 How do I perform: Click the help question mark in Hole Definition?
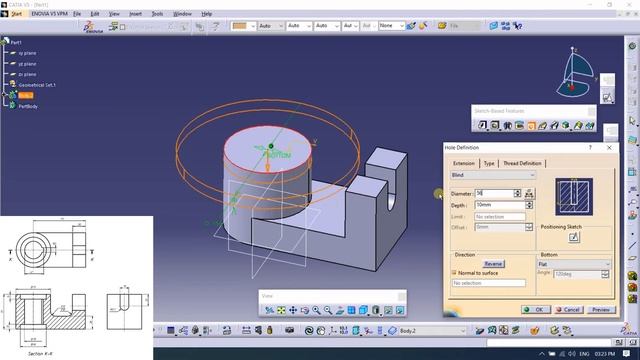(x=590, y=148)
